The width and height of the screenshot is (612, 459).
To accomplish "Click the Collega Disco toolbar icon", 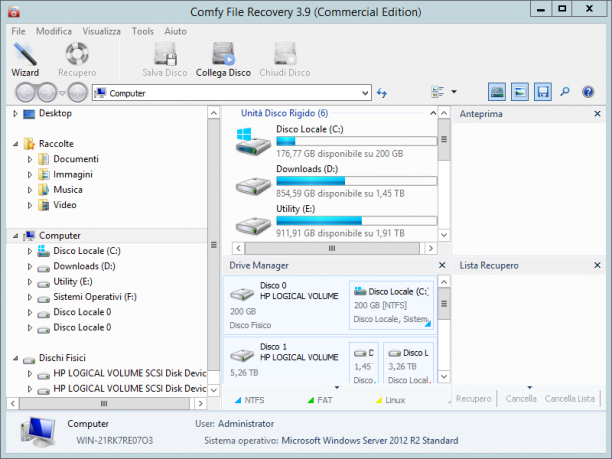I will tap(223, 59).
